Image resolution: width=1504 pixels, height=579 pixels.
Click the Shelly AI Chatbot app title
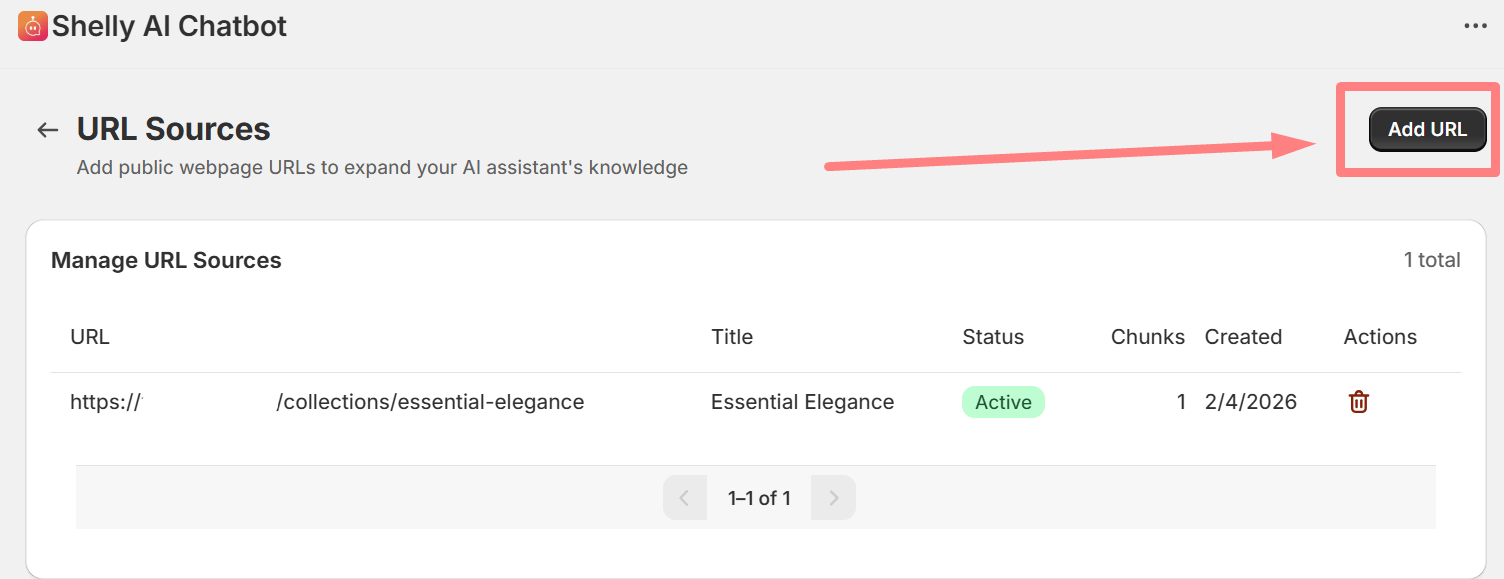coord(169,26)
